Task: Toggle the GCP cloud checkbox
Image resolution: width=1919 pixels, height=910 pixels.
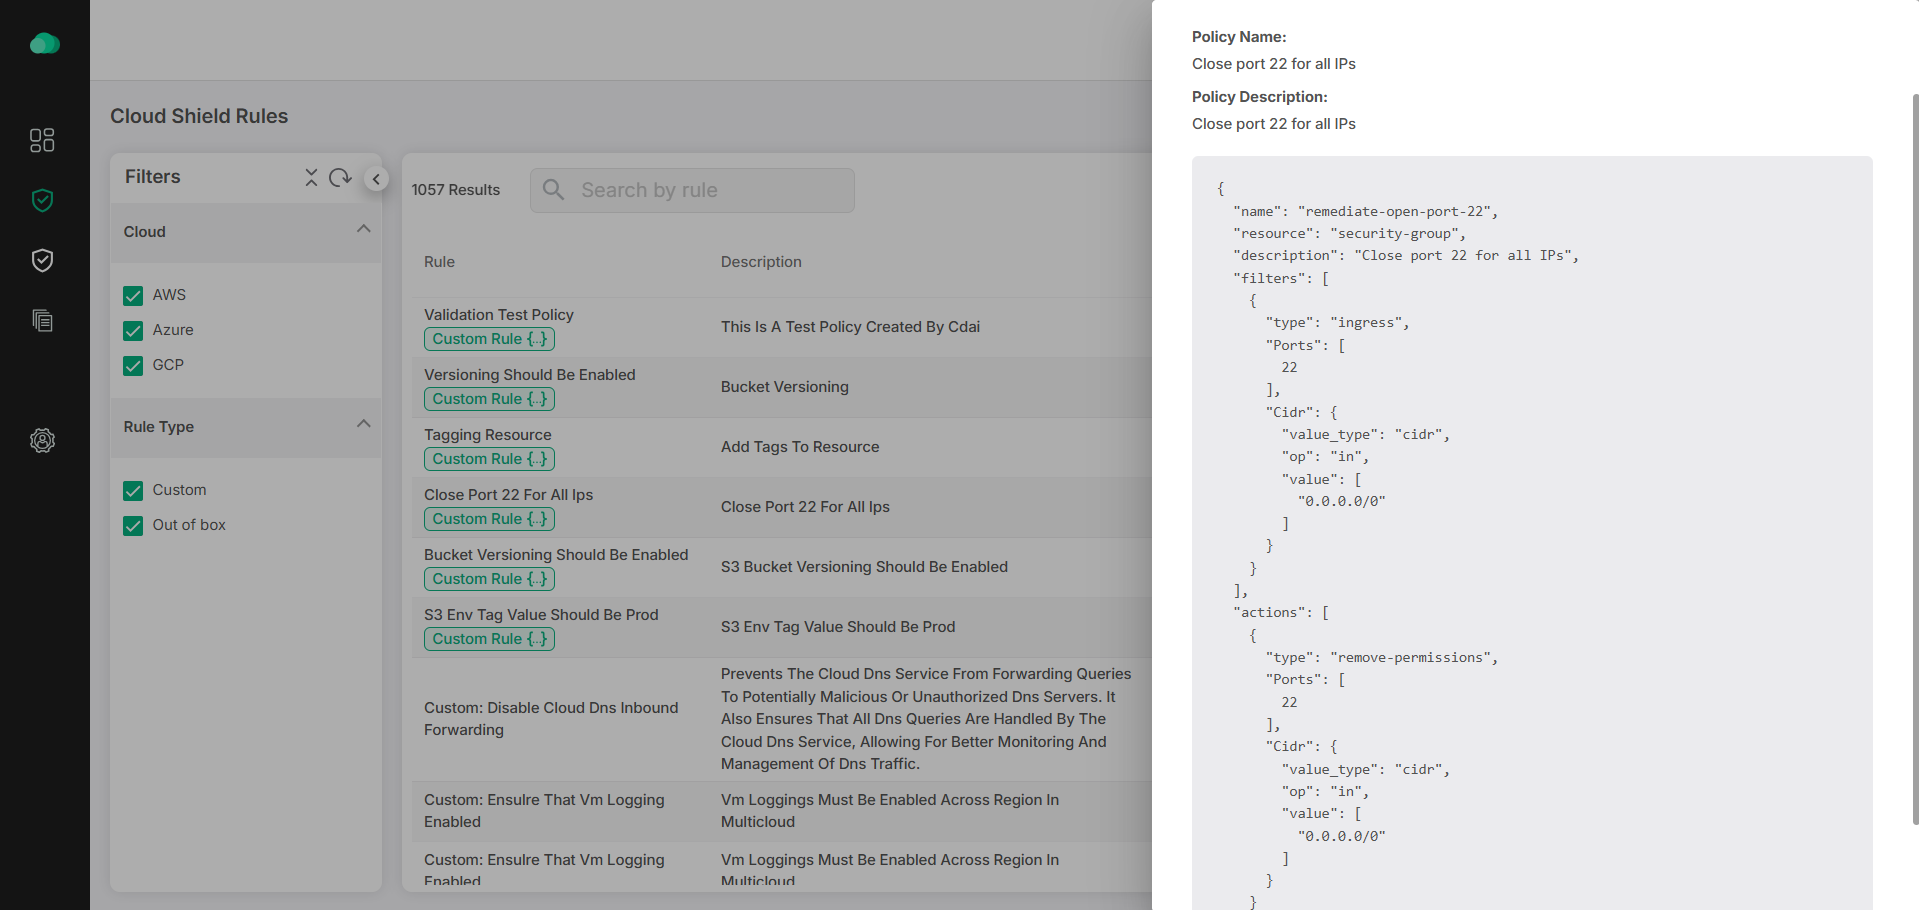Action: (133, 366)
